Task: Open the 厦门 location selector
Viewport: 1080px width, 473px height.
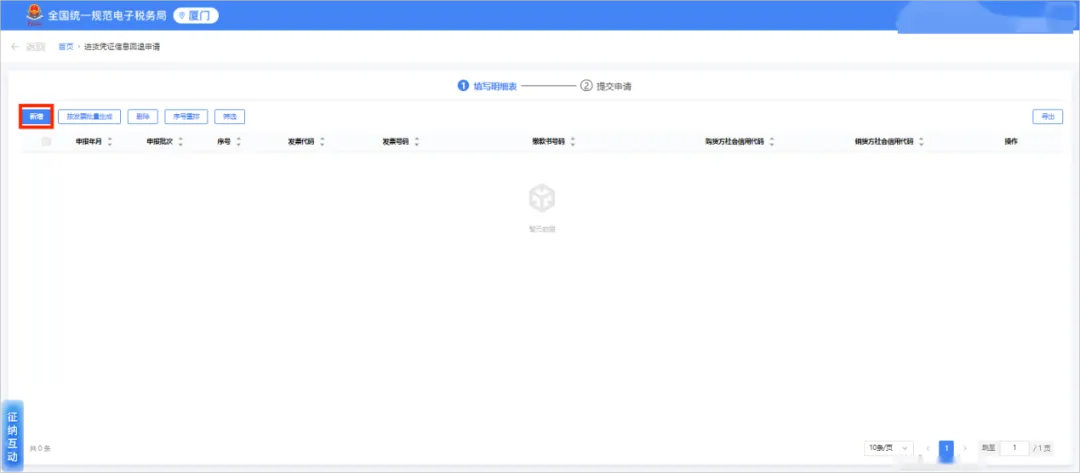Action: (196, 15)
